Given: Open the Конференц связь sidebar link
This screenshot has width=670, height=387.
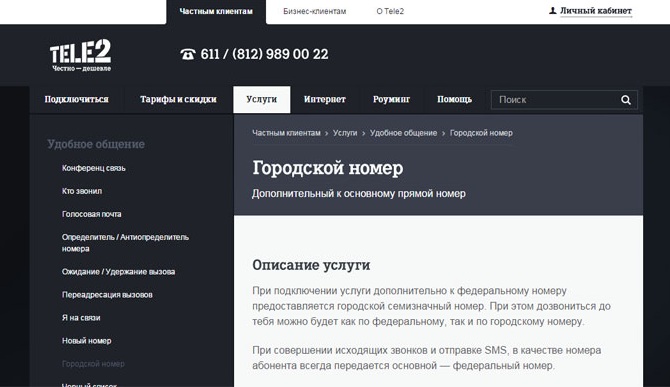Looking at the screenshot, I should [94, 168].
